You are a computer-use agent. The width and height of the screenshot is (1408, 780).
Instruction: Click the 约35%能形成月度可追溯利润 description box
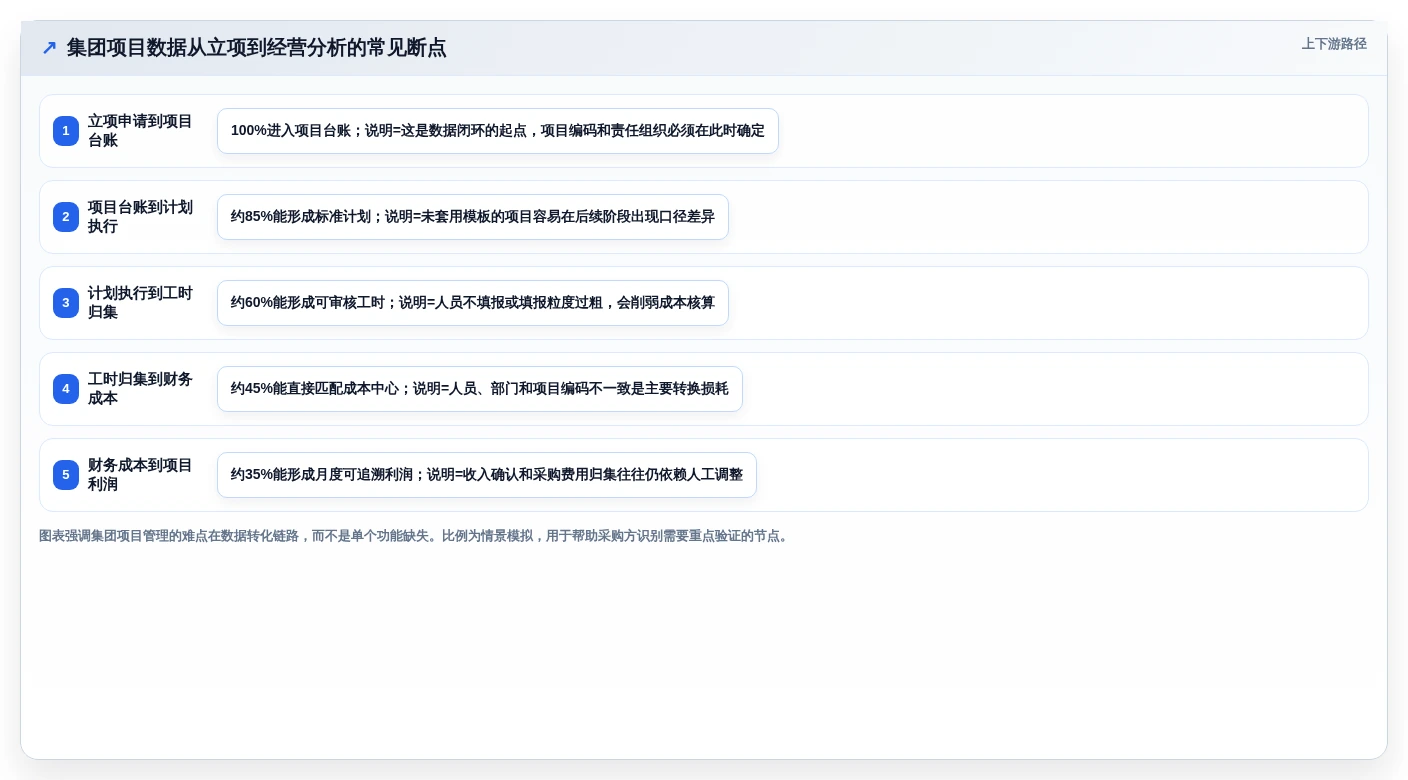[x=487, y=475]
